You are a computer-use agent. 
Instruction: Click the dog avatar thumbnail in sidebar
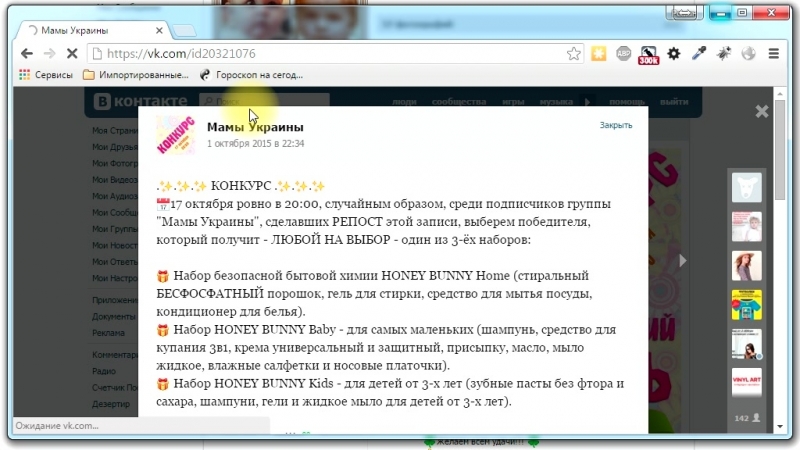[x=746, y=187]
